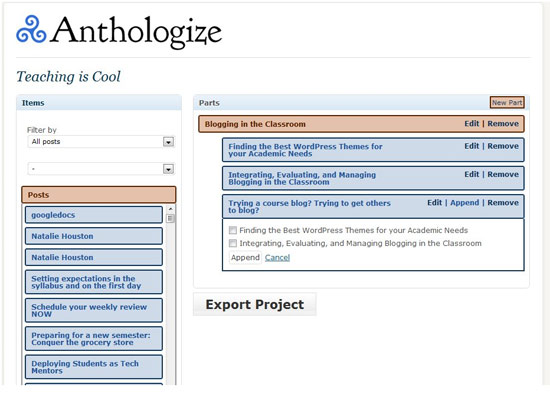
Task: Remove Integrating, Evaluating, and Managing Blogging item
Action: (x=503, y=174)
